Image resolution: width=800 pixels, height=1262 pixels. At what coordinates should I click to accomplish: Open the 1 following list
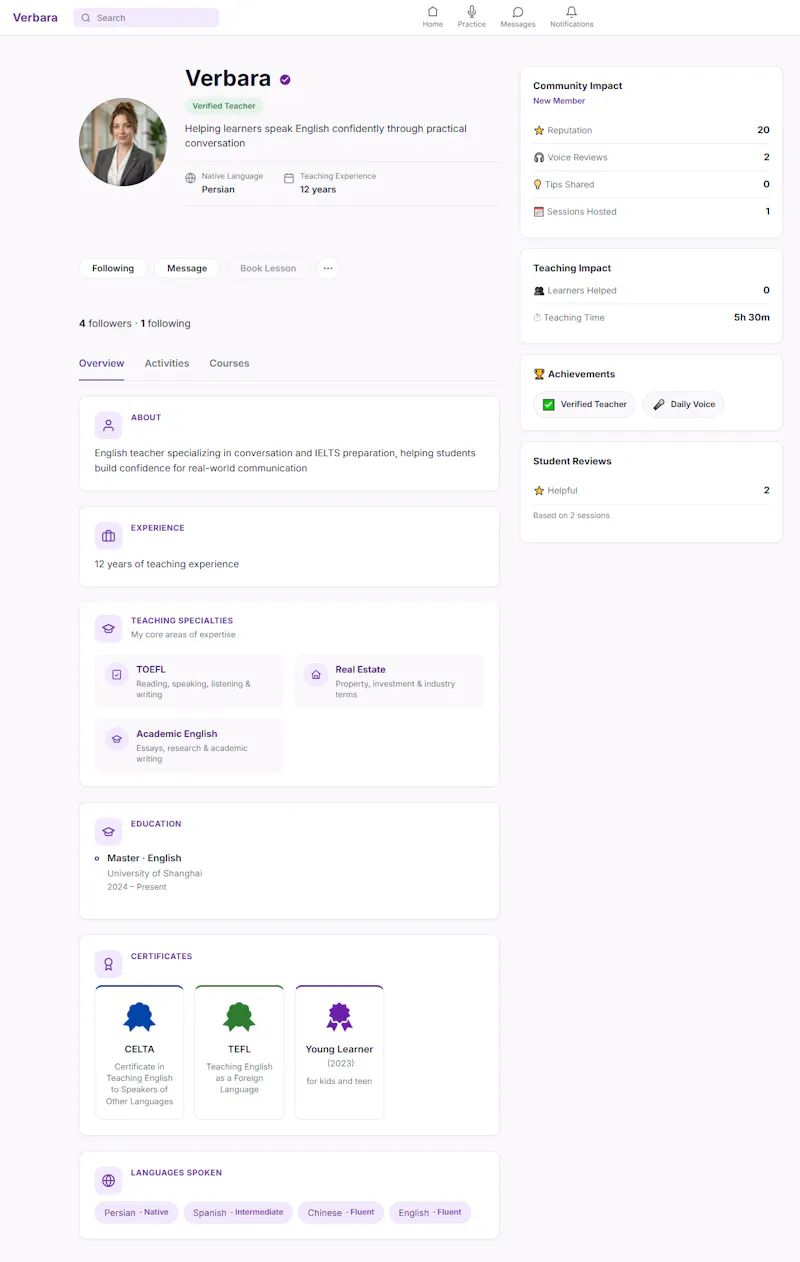pos(165,324)
